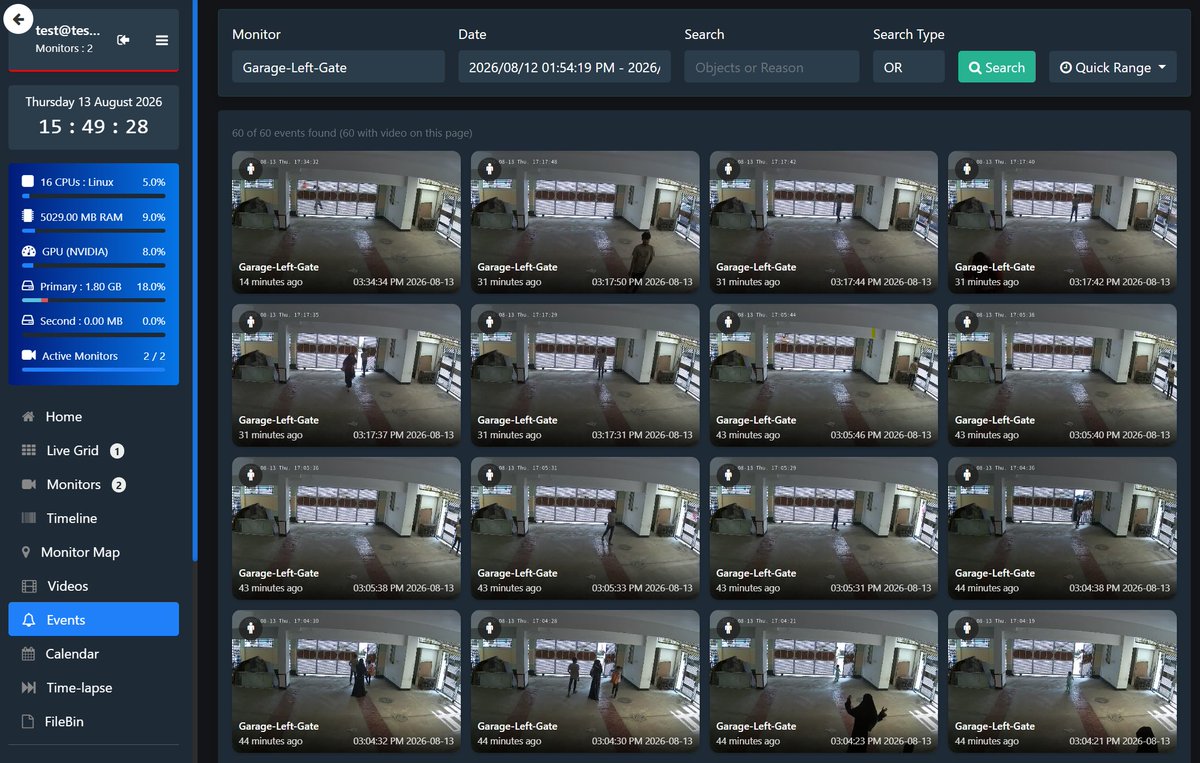This screenshot has height=763, width=1200.
Task: Open the Events menu item
Action: [x=94, y=620]
